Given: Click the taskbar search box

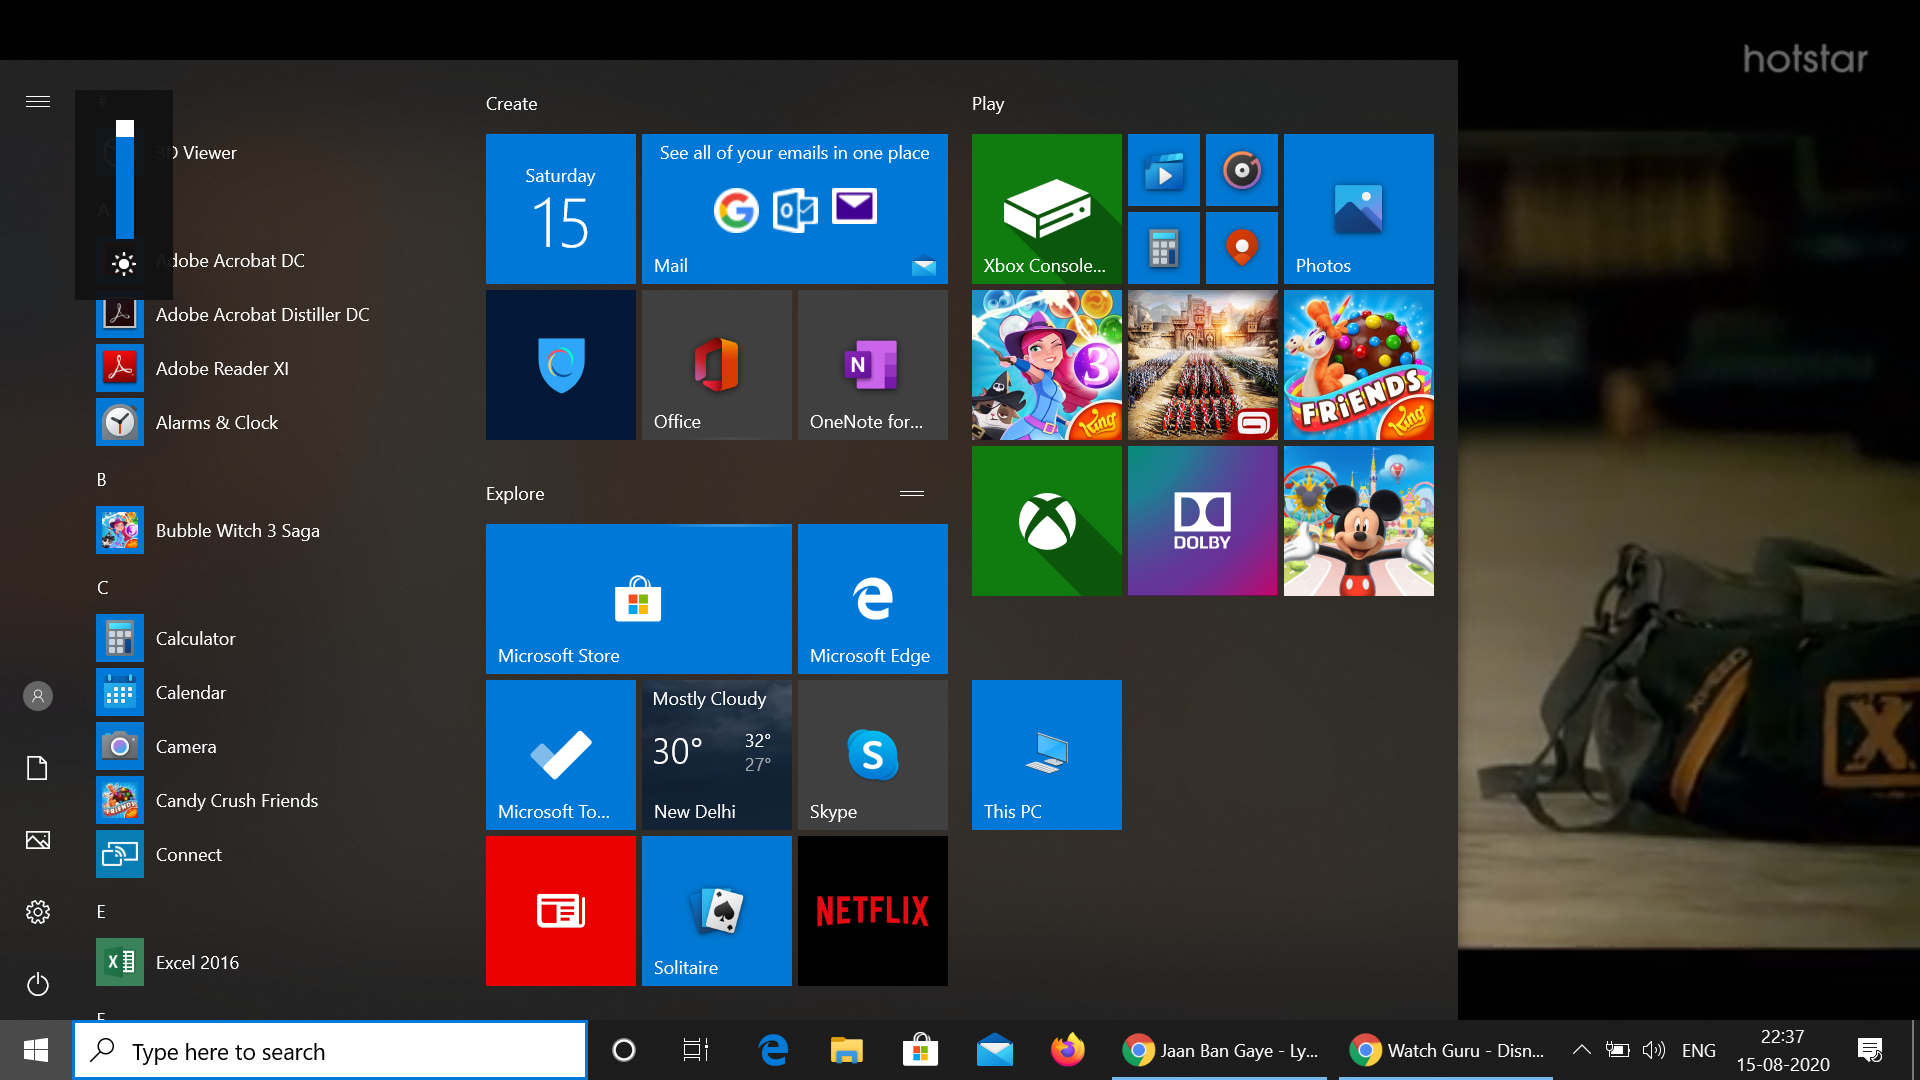Looking at the screenshot, I should (x=330, y=1050).
